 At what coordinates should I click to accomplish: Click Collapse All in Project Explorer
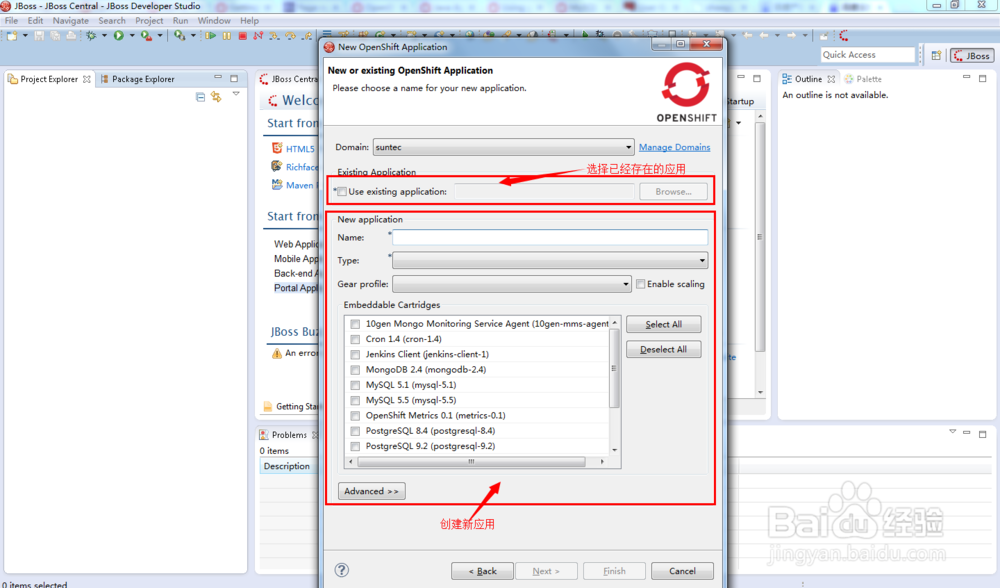click(x=200, y=97)
